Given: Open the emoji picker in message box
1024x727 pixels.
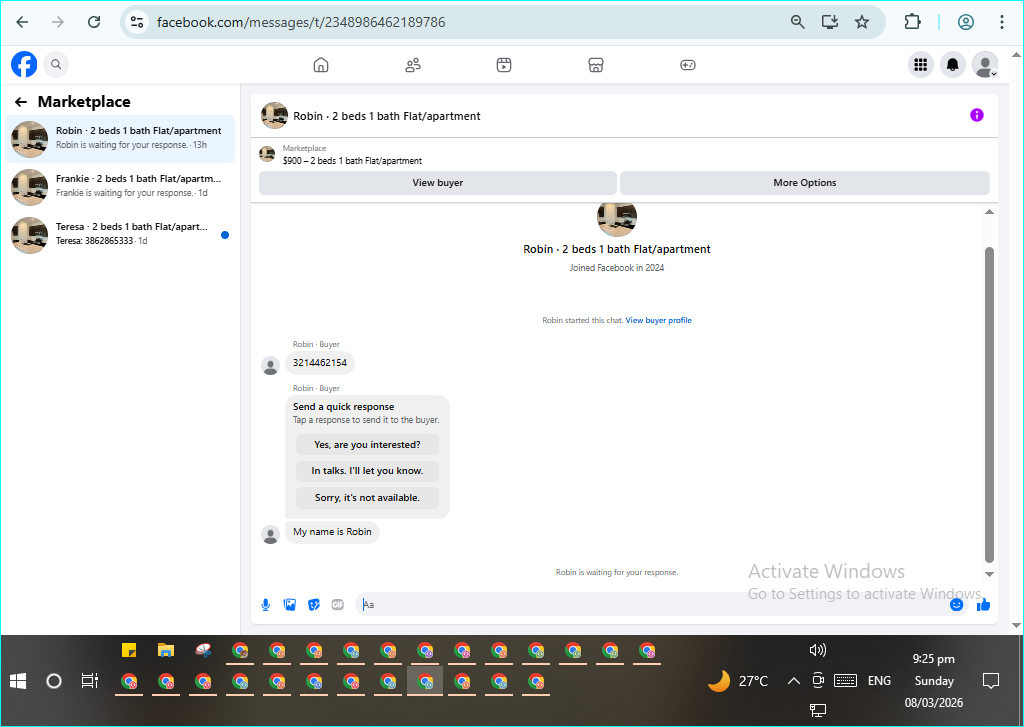Looking at the screenshot, I should click(x=957, y=605).
